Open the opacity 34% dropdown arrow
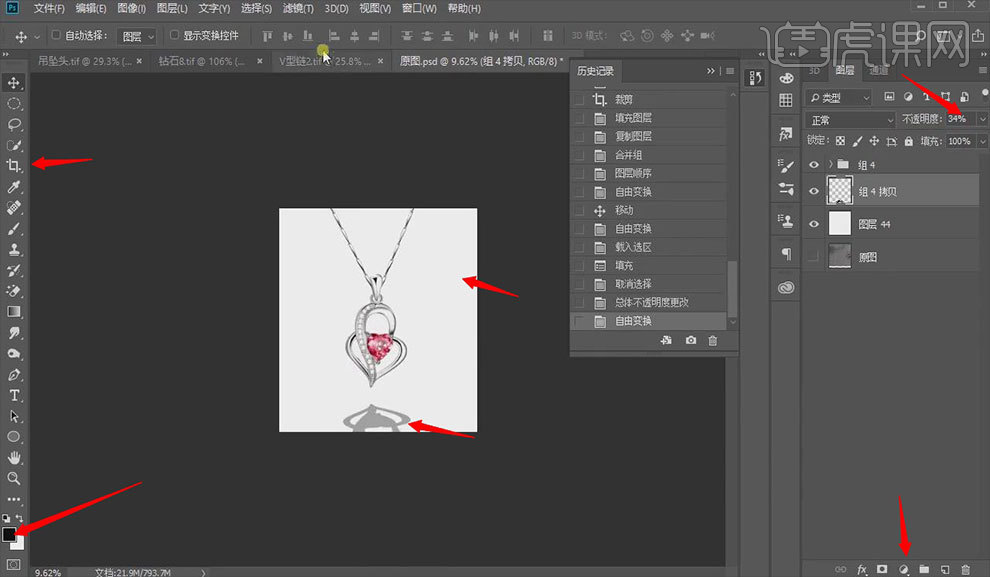Image resolution: width=990 pixels, height=577 pixels. [981, 119]
